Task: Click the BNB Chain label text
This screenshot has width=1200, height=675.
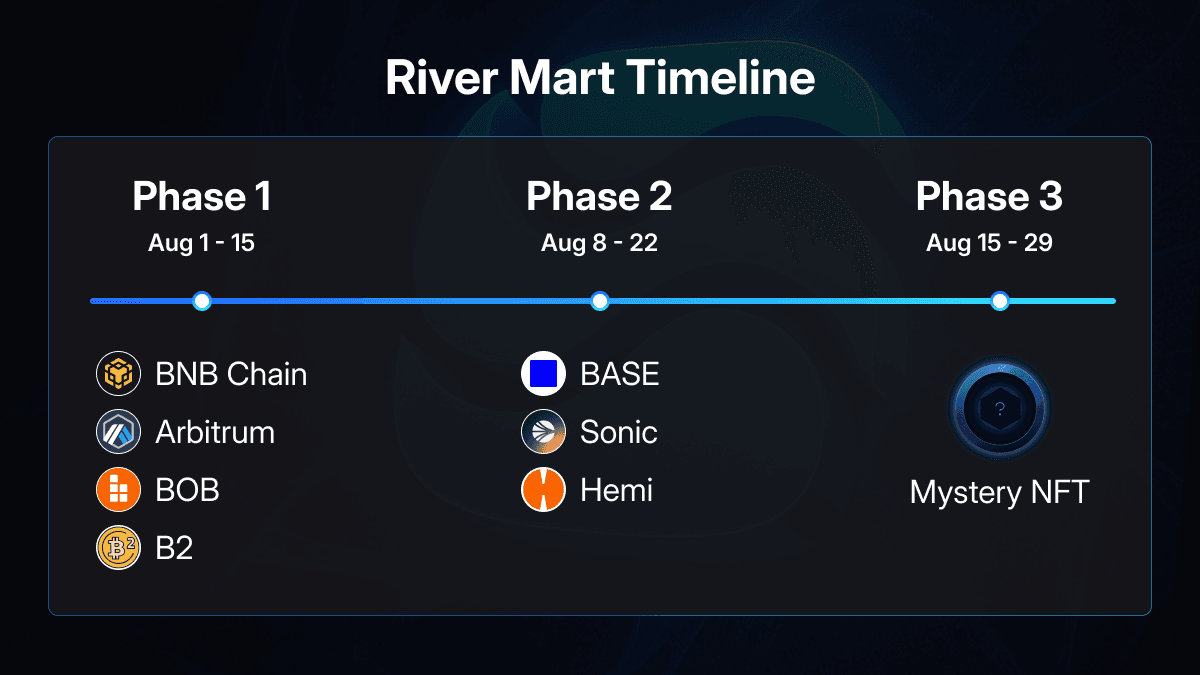Action: [x=231, y=374]
